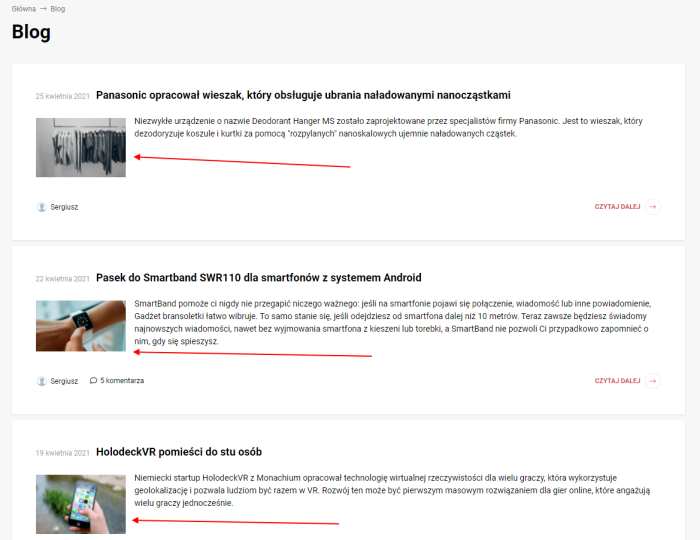The width and height of the screenshot is (700, 540).
Task: Click the Blog breadcrumb item
Action: (x=58, y=9)
